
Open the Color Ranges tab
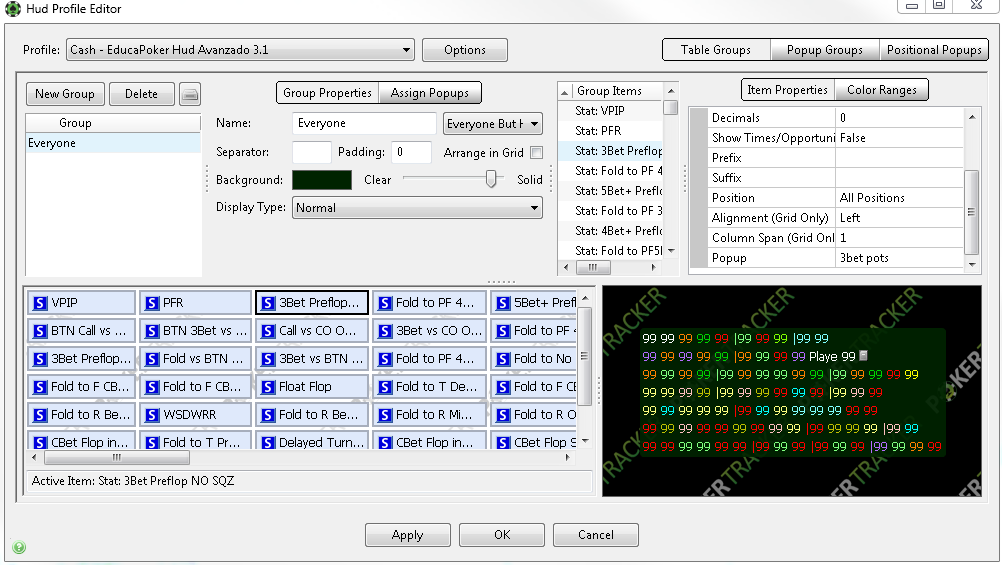[x=881, y=90]
